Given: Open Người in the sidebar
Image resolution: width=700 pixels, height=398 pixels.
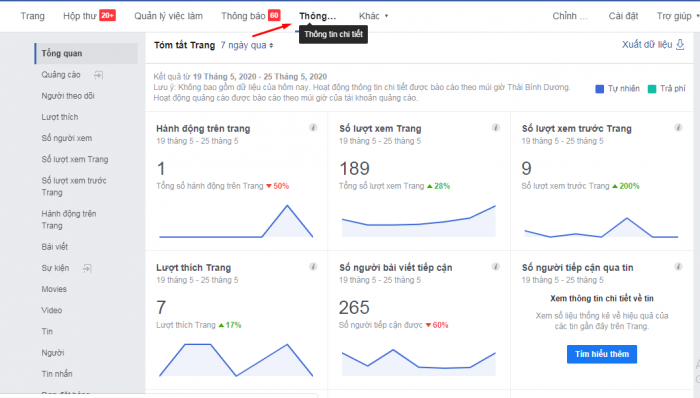Looking at the screenshot, I should click(x=53, y=352).
